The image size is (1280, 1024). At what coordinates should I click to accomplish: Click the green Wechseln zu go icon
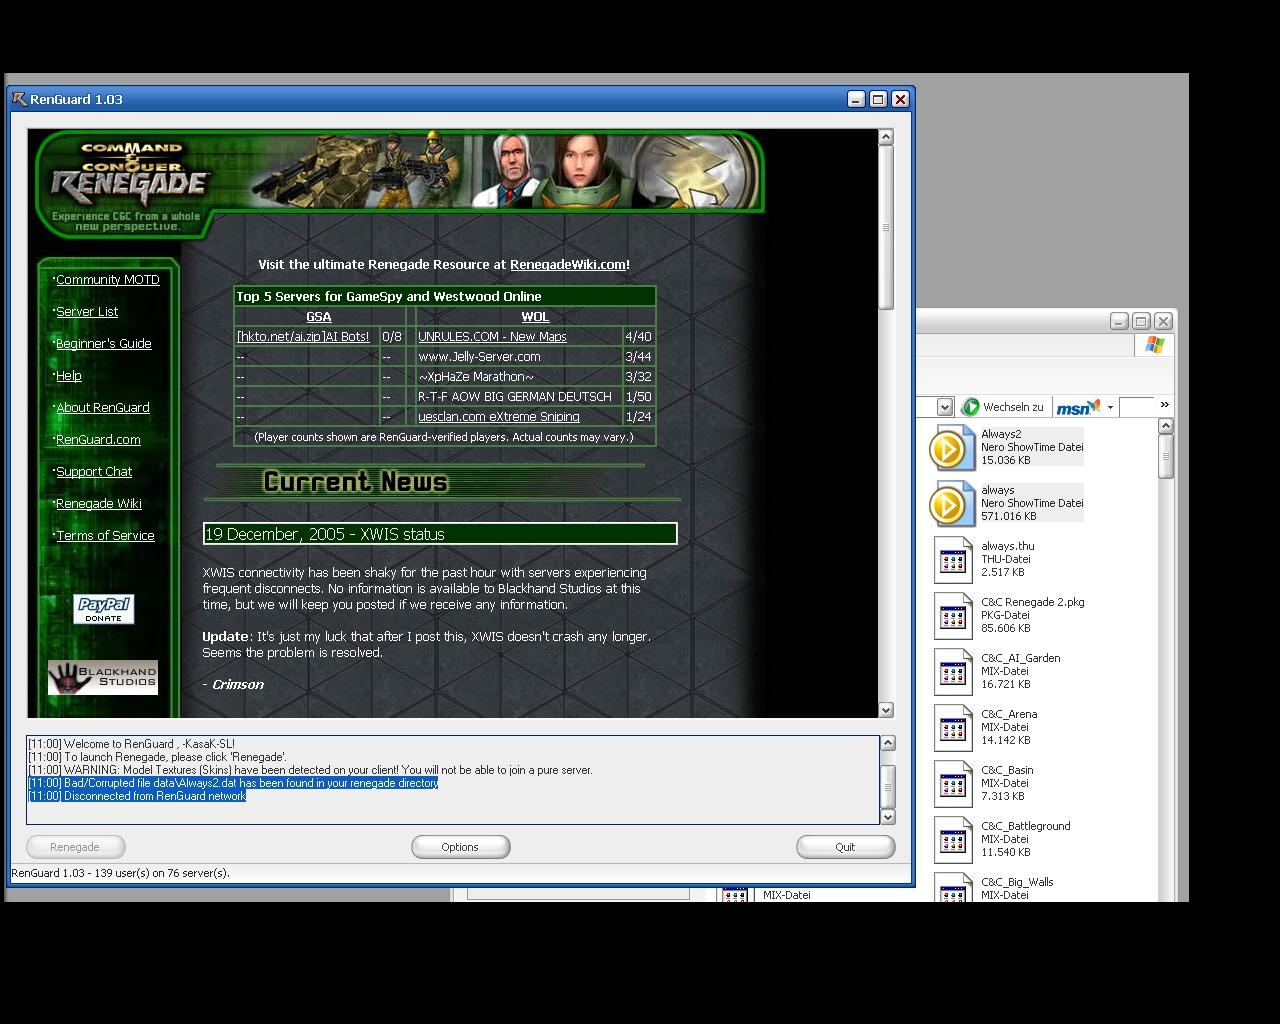point(970,407)
